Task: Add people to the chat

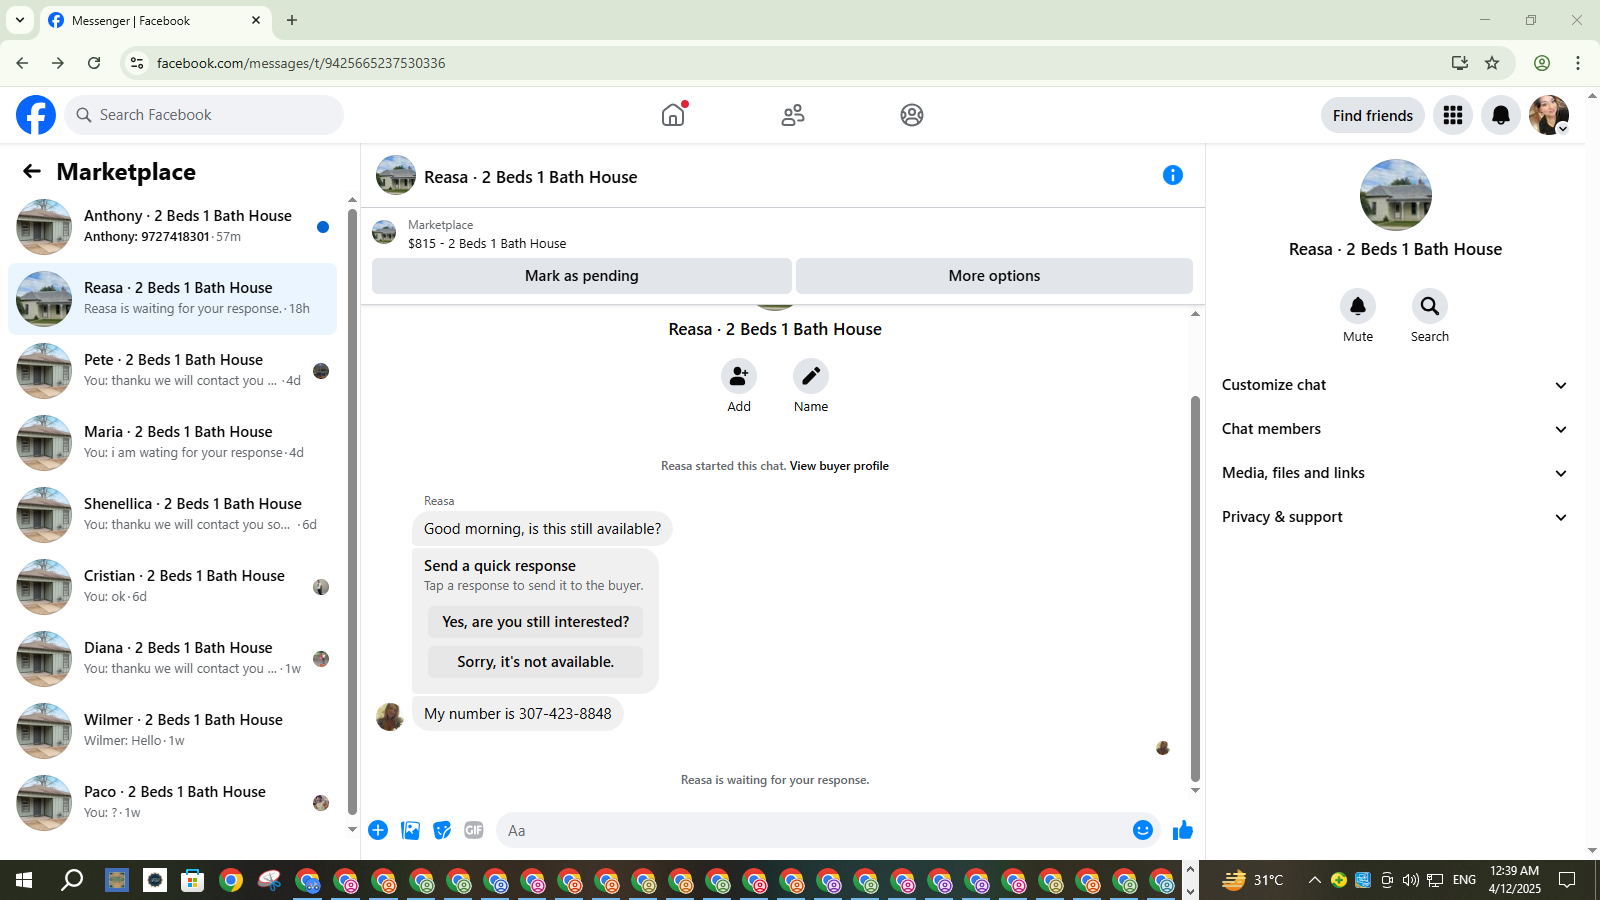Action: click(x=739, y=376)
